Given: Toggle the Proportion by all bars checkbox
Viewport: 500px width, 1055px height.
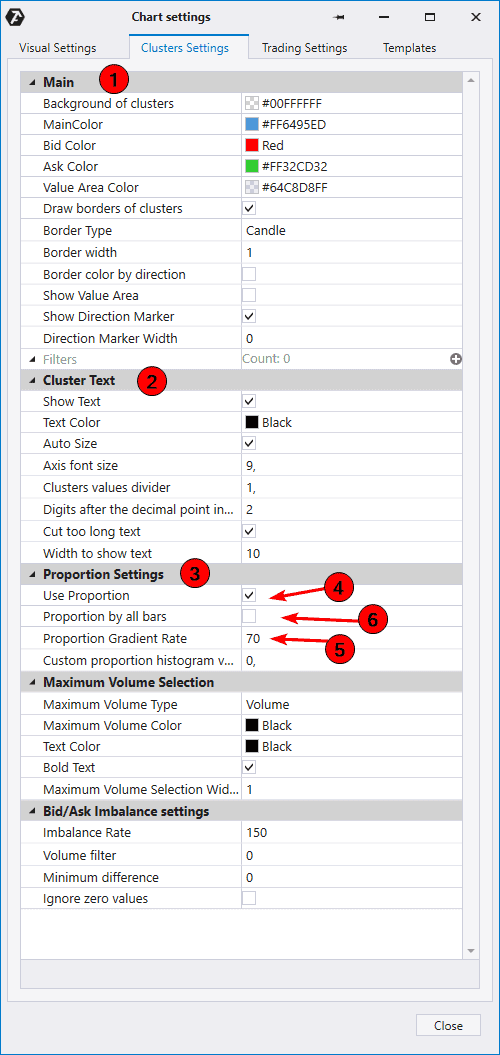Looking at the screenshot, I should (249, 616).
